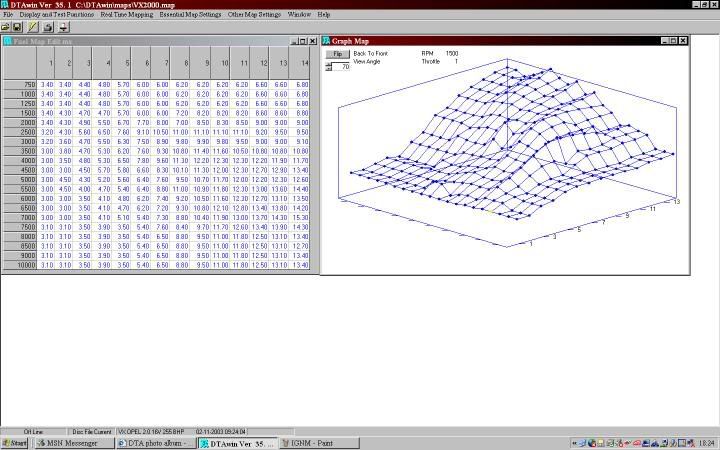
Task: Open the Real Time Mapping menu
Action: (127, 15)
